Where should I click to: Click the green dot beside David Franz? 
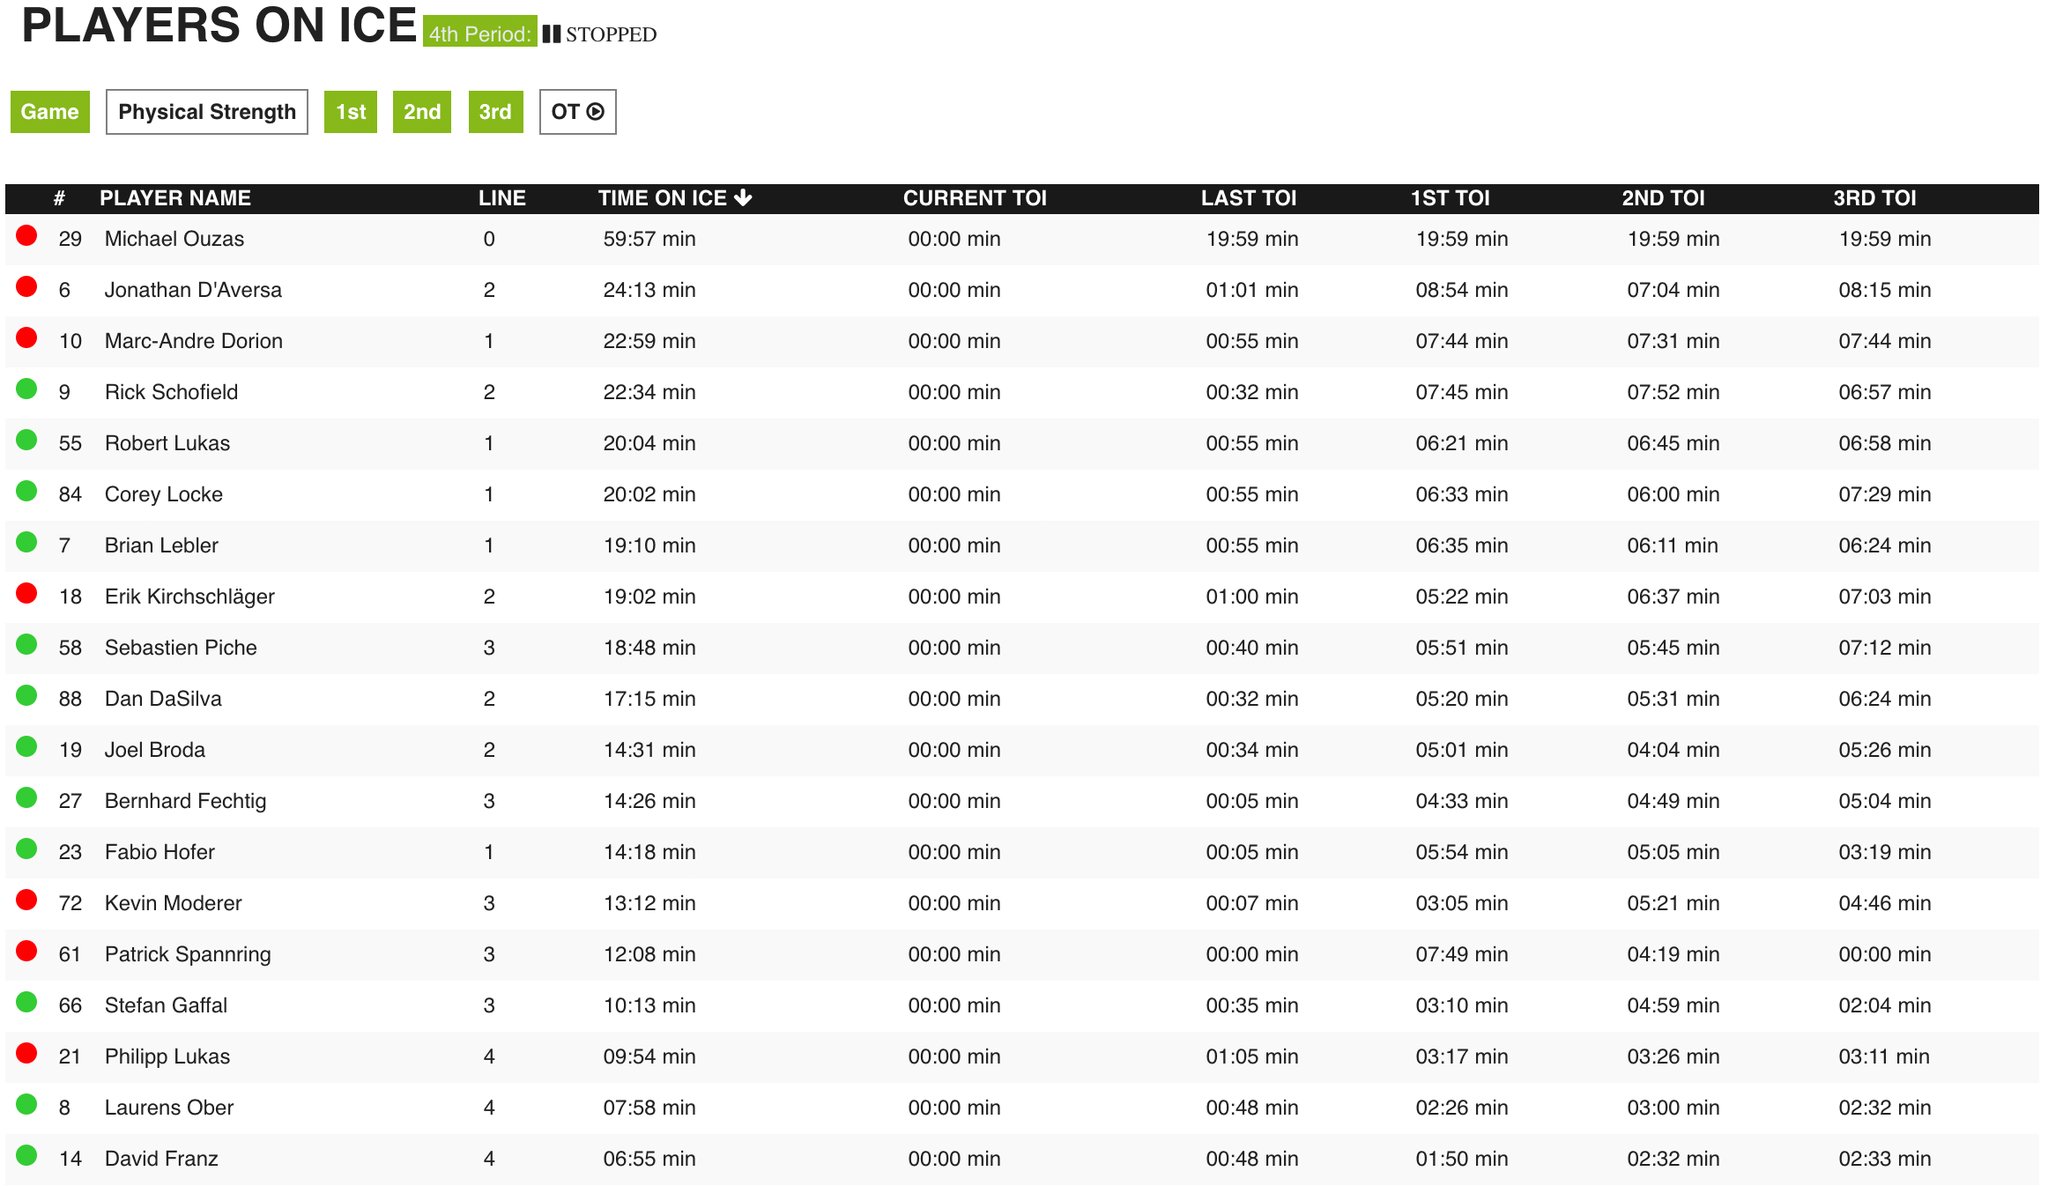(27, 1155)
